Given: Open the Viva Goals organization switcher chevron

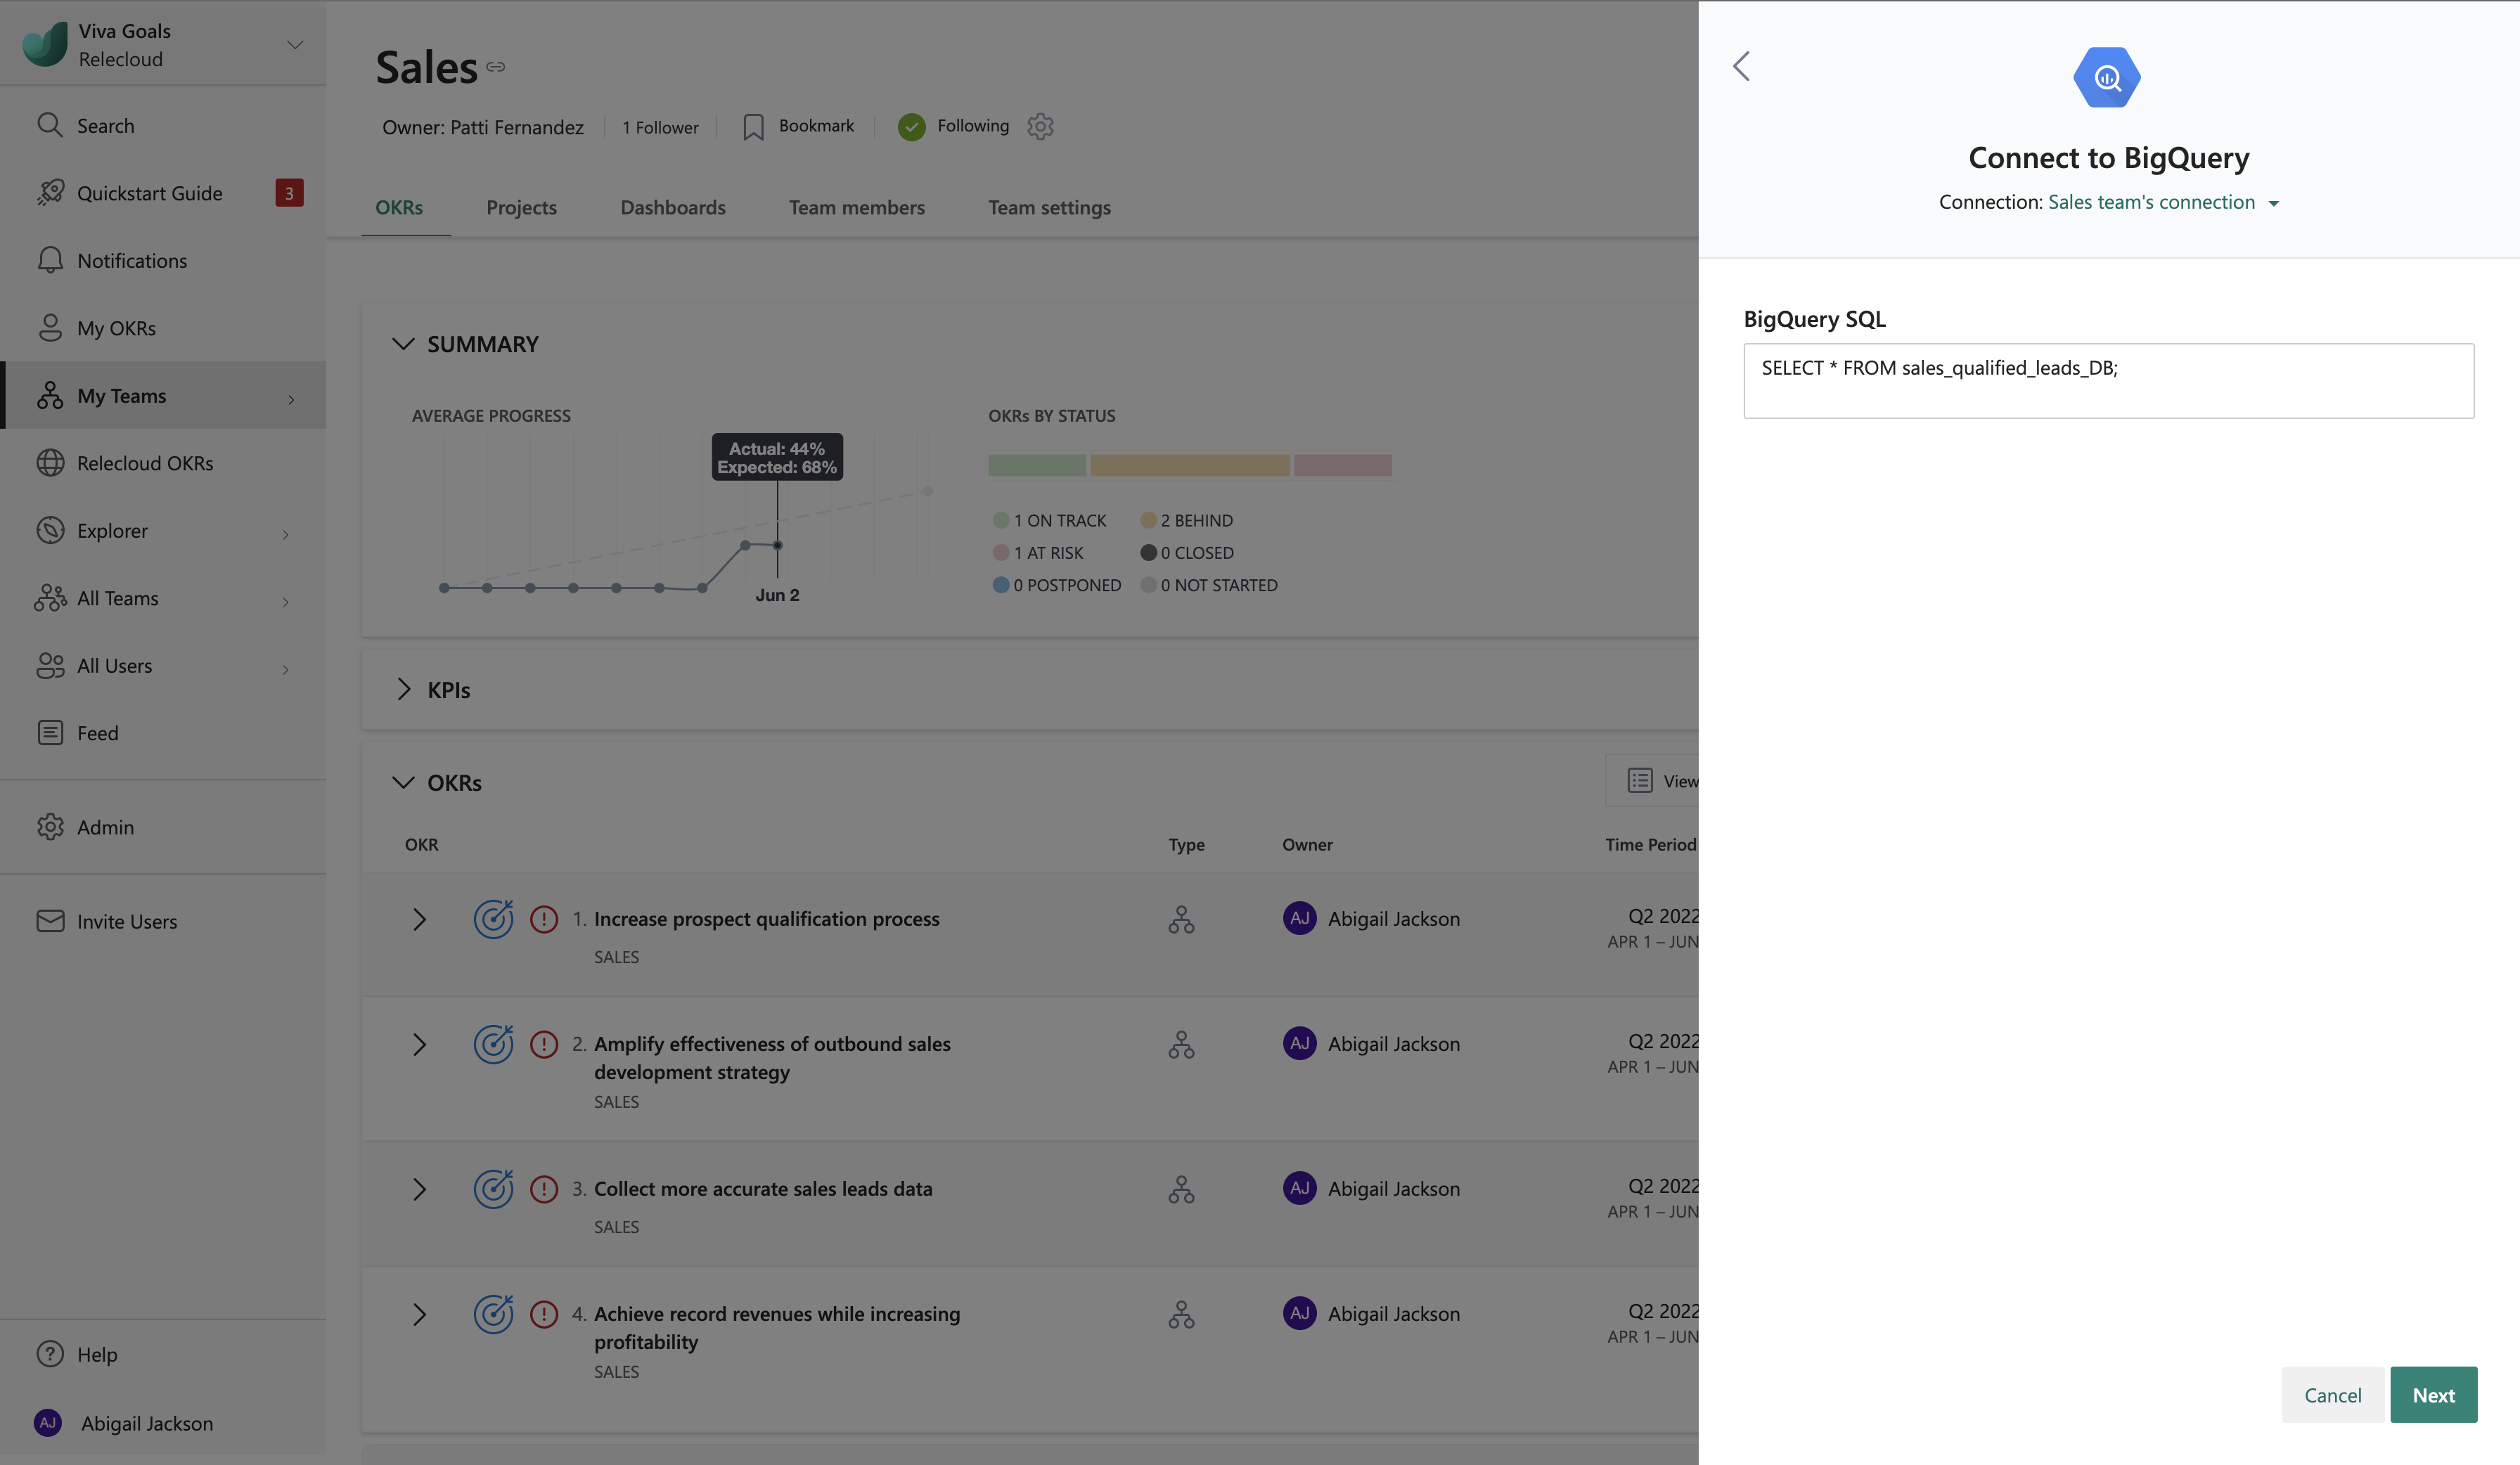Looking at the screenshot, I should point(295,45).
